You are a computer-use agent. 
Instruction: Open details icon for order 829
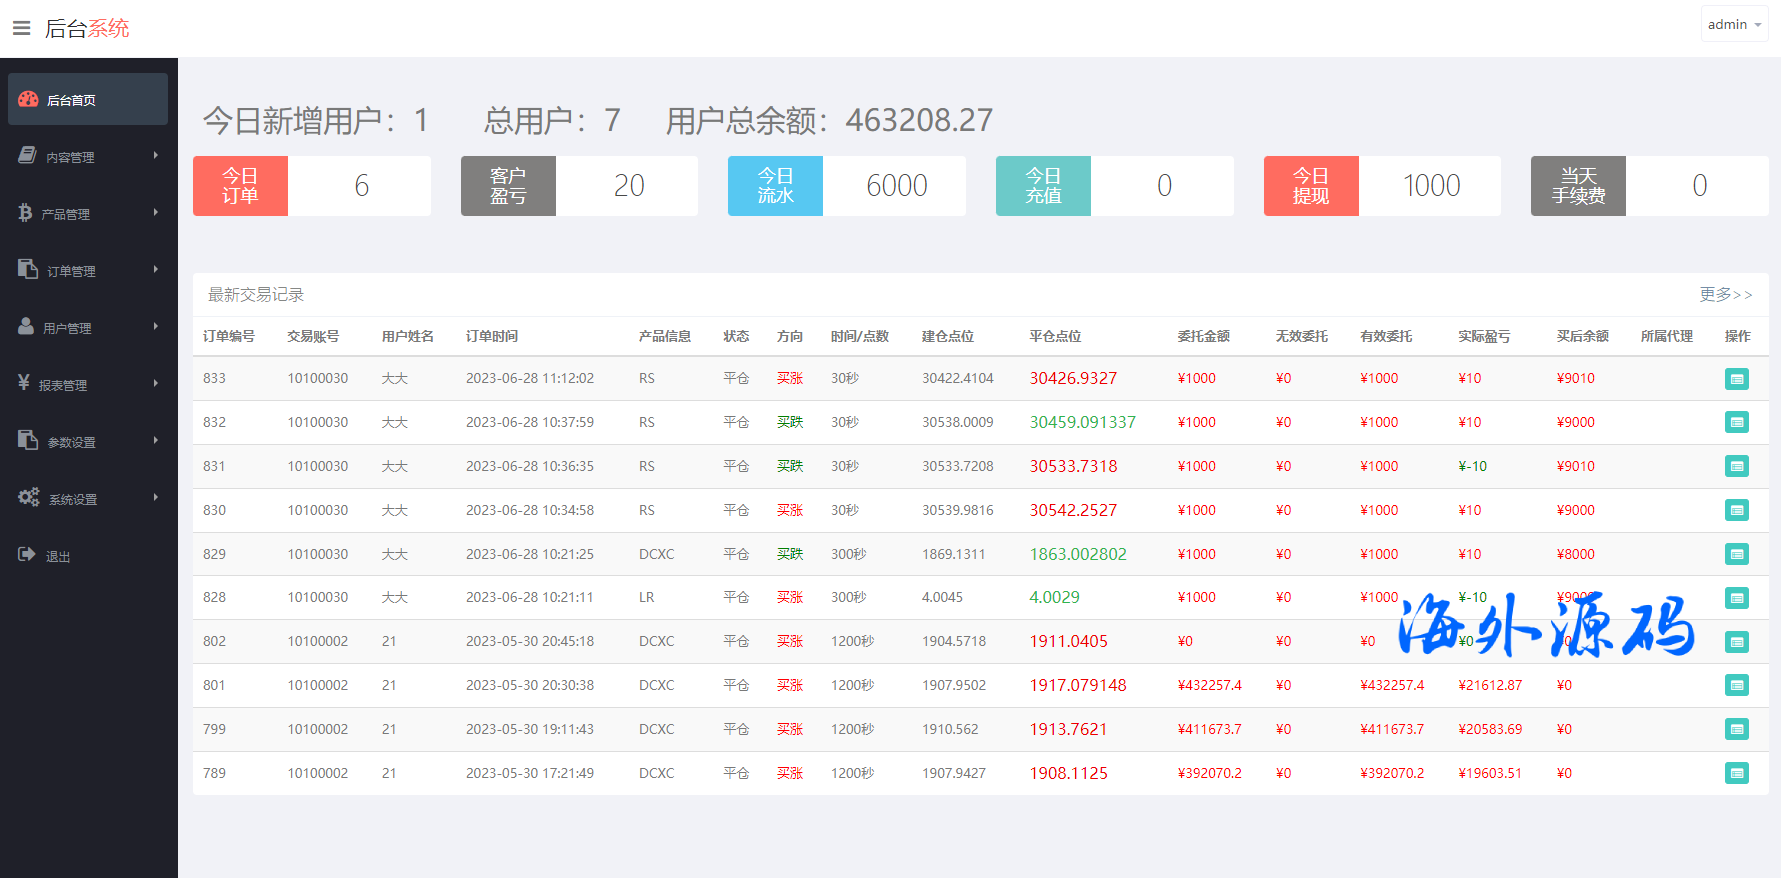pyautogui.click(x=1736, y=554)
